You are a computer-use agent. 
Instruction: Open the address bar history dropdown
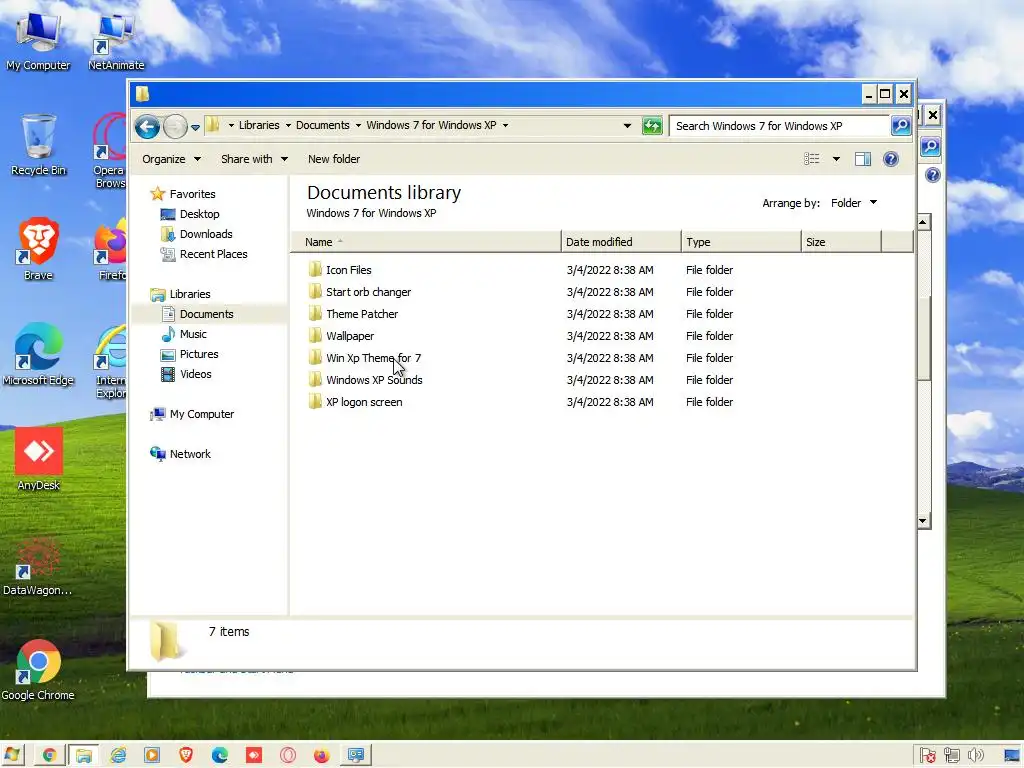tap(627, 125)
